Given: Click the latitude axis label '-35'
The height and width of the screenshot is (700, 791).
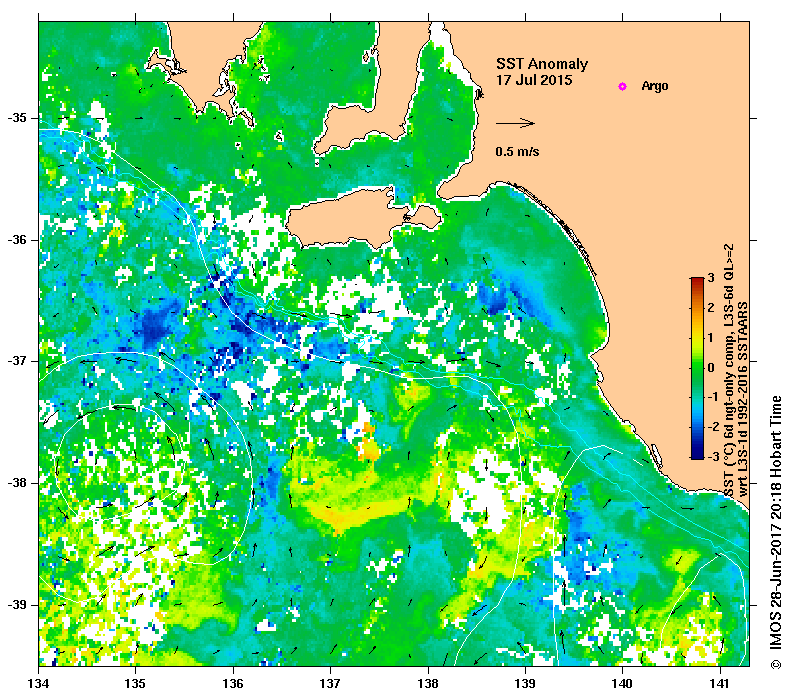Looking at the screenshot, I should point(17,118).
